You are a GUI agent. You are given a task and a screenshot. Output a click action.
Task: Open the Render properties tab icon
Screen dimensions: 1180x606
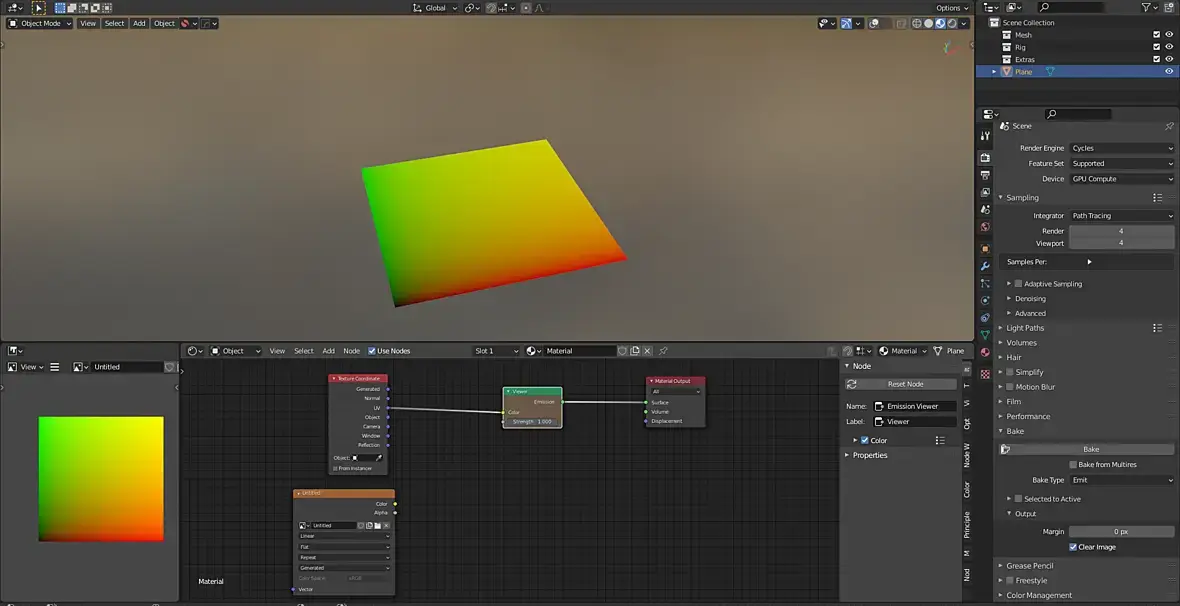985,157
